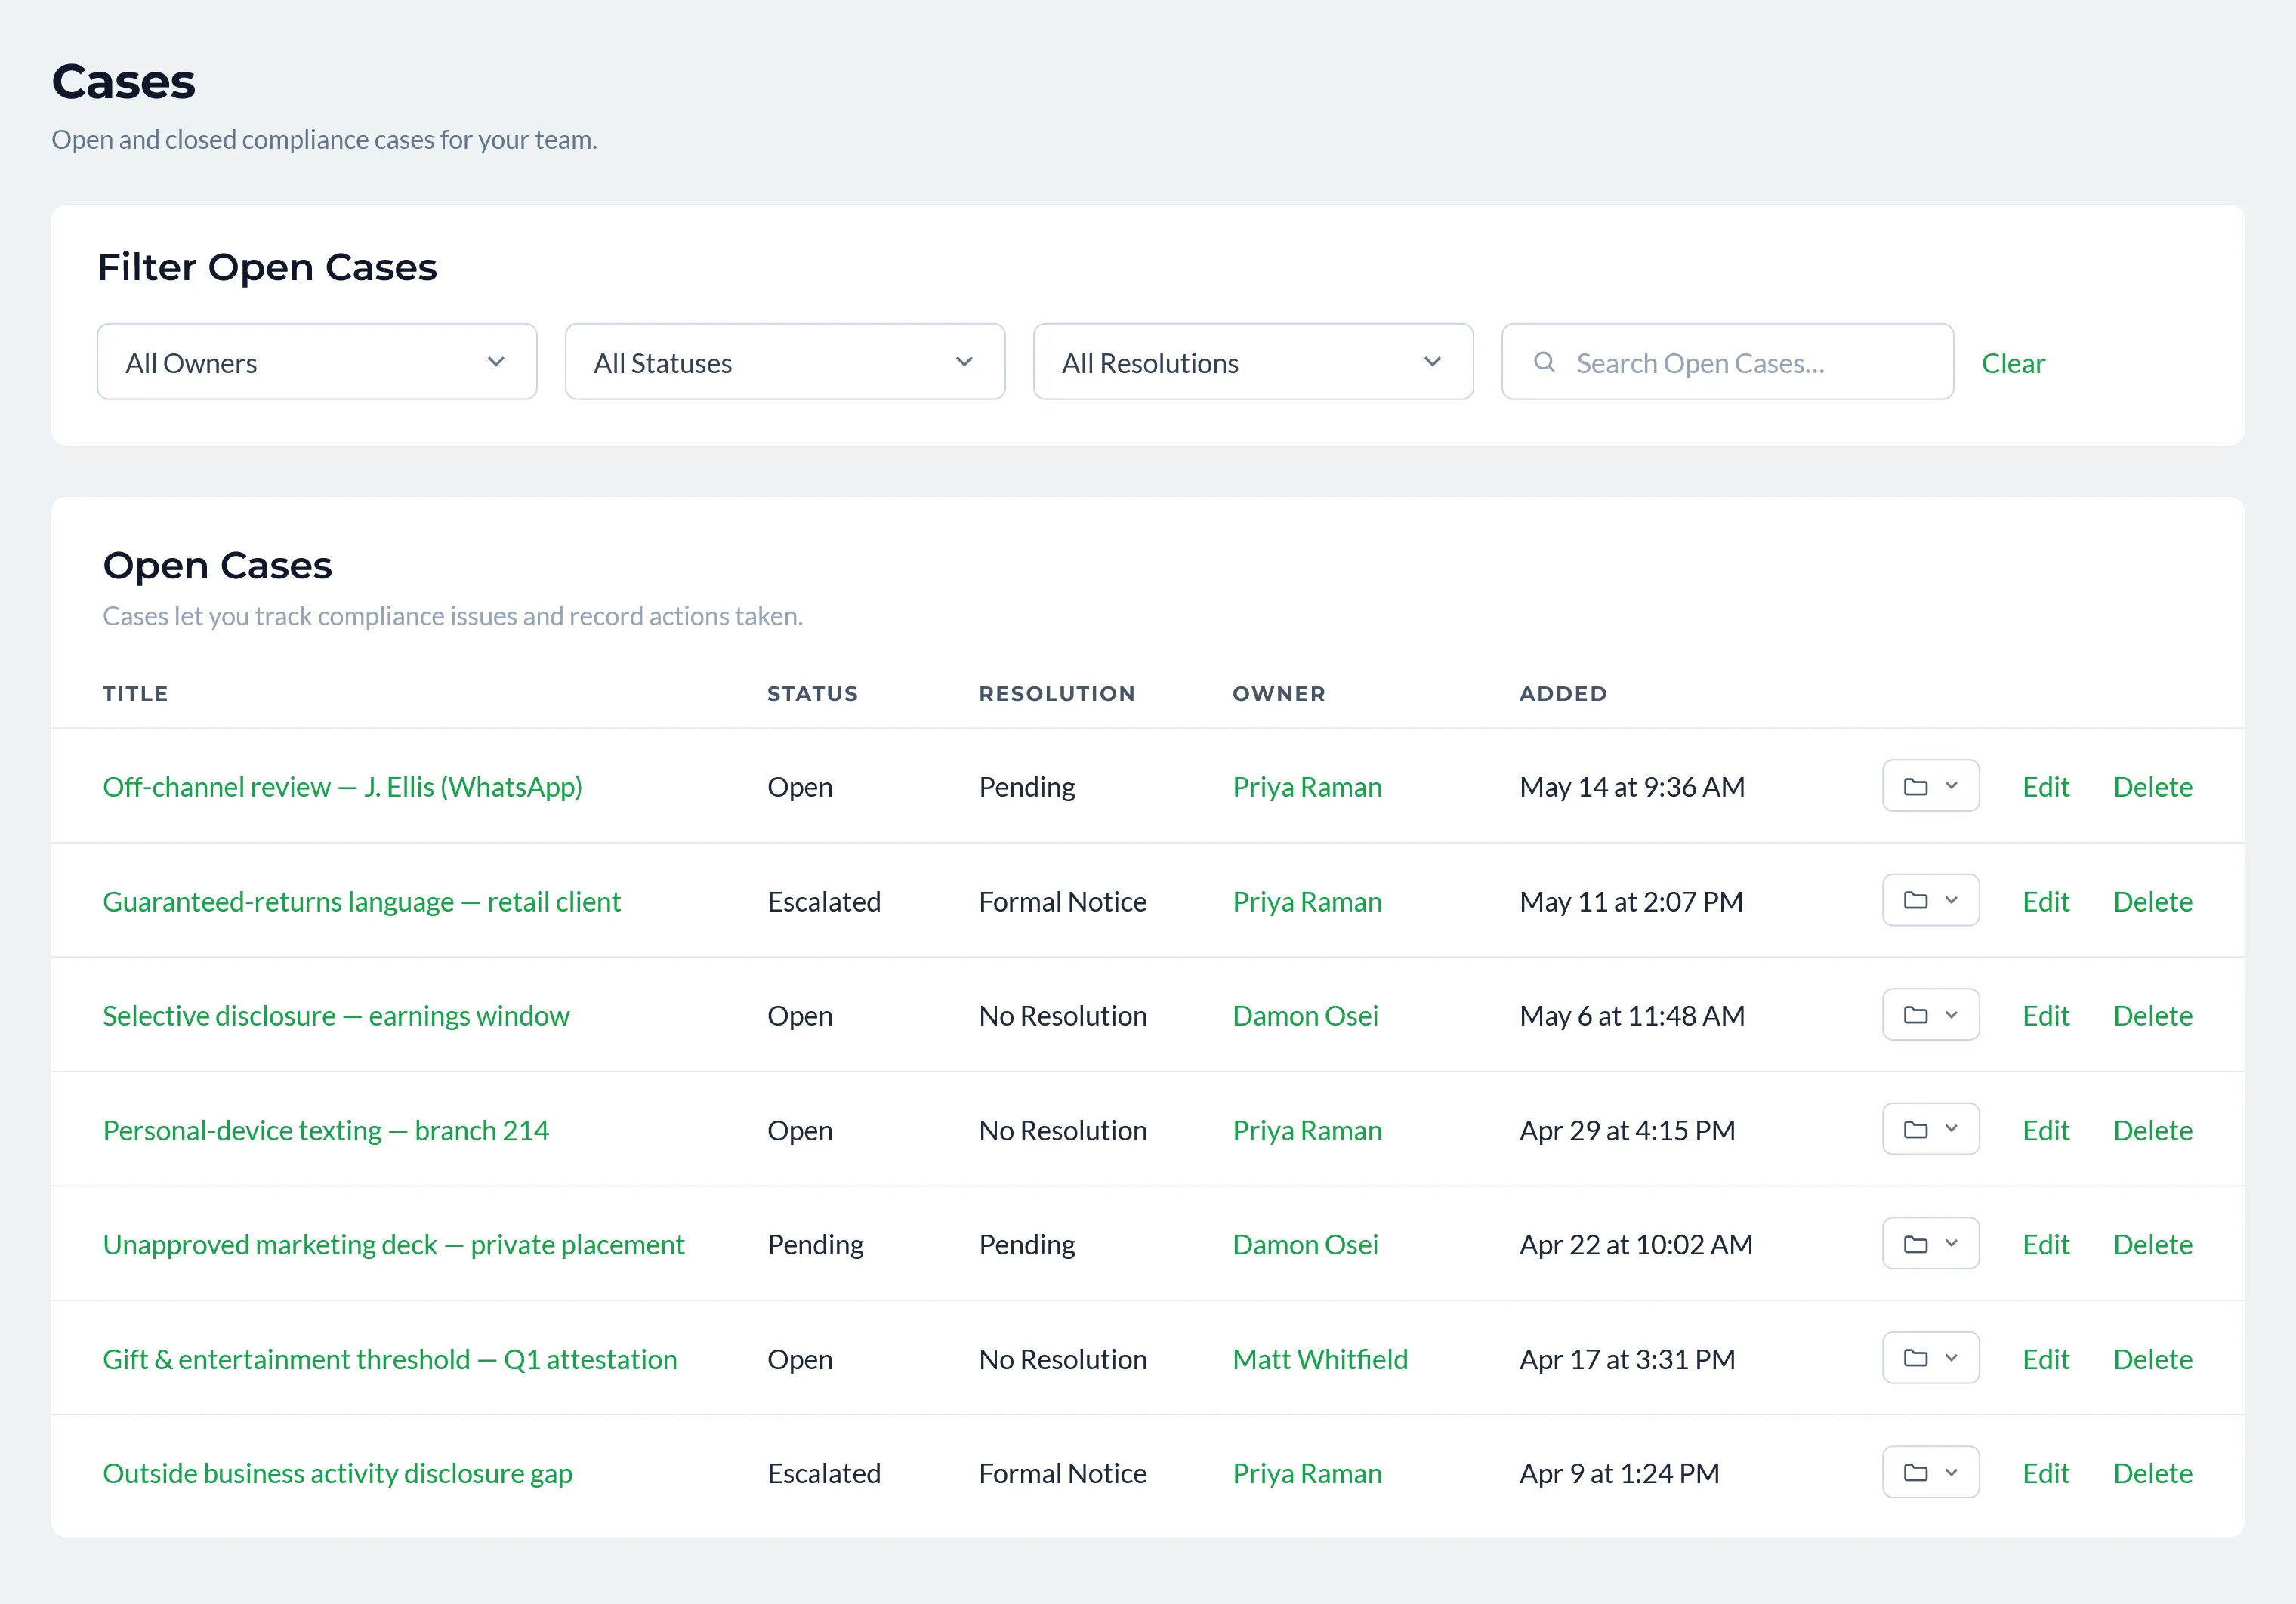Open the Off-channel review — J. Ellis case
Viewport: 2296px width, 1604px height.
(x=342, y=787)
